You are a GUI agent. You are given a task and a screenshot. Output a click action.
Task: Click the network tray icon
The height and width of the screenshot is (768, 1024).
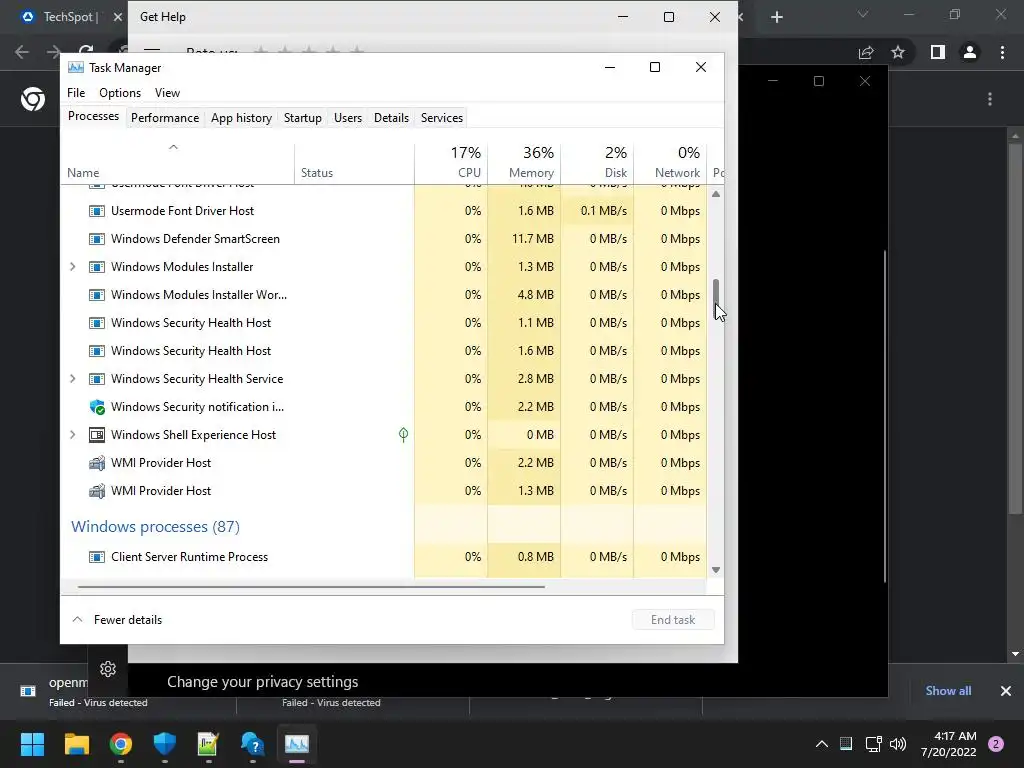coord(873,744)
